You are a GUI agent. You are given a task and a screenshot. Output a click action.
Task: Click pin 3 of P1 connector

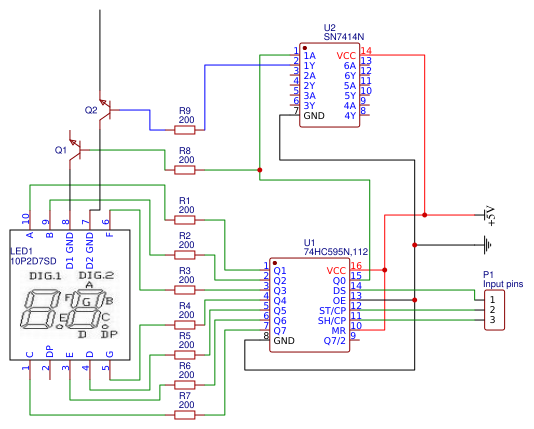click(x=492, y=320)
